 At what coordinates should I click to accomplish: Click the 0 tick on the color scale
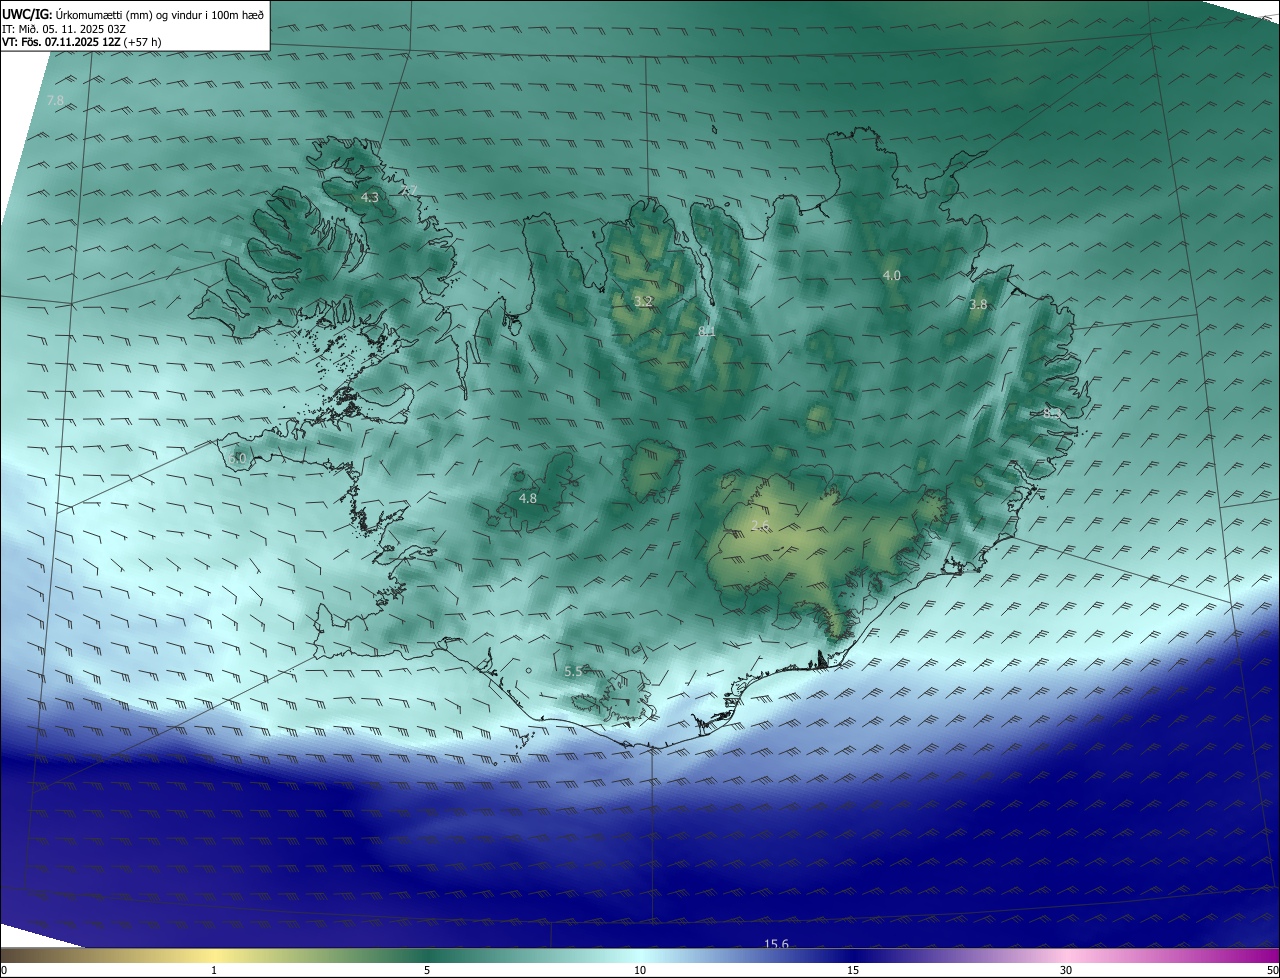click(4, 970)
